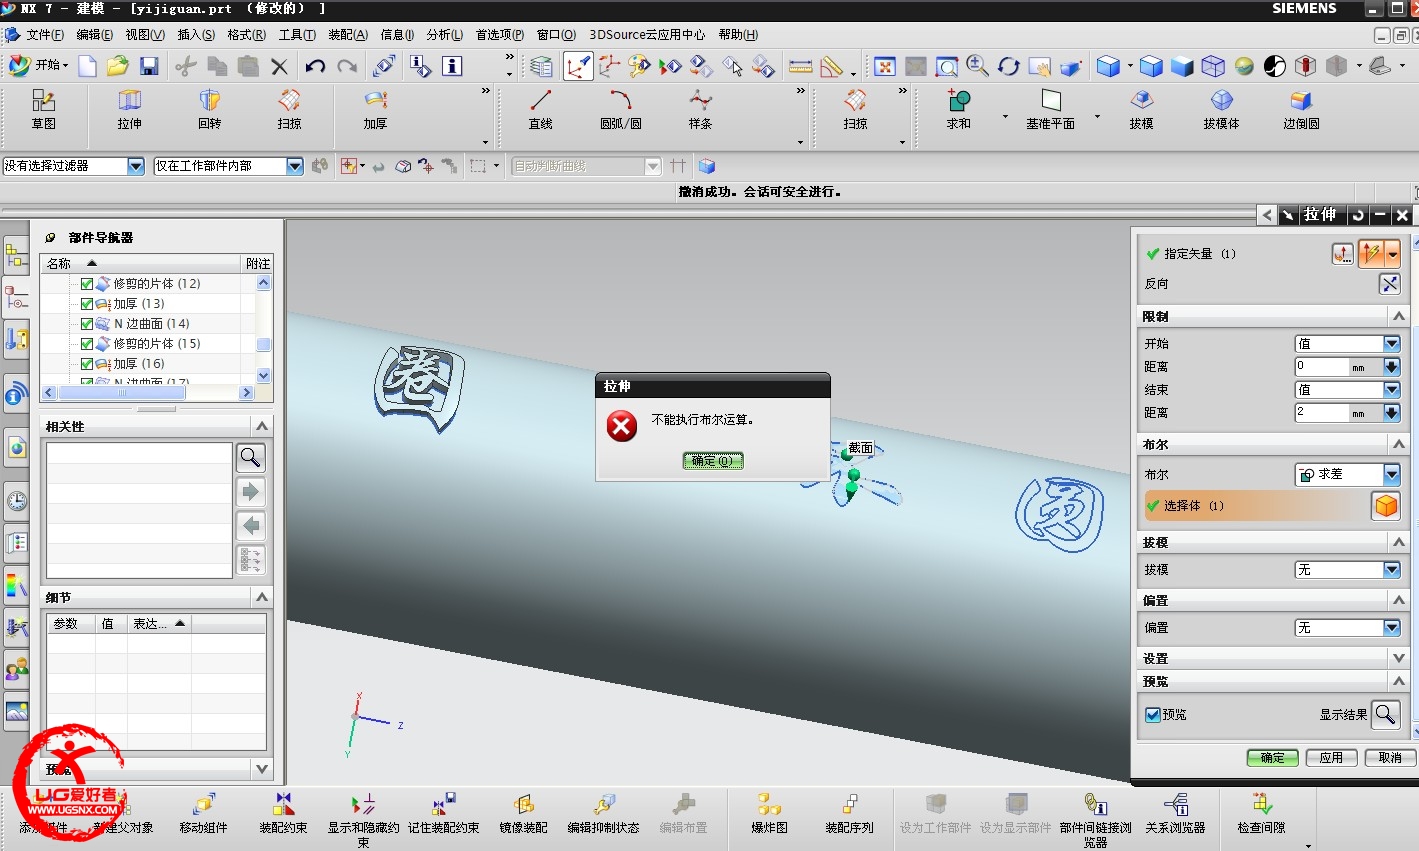Open the 开始 limit type dropdown
1419x851 pixels.
1391,344
